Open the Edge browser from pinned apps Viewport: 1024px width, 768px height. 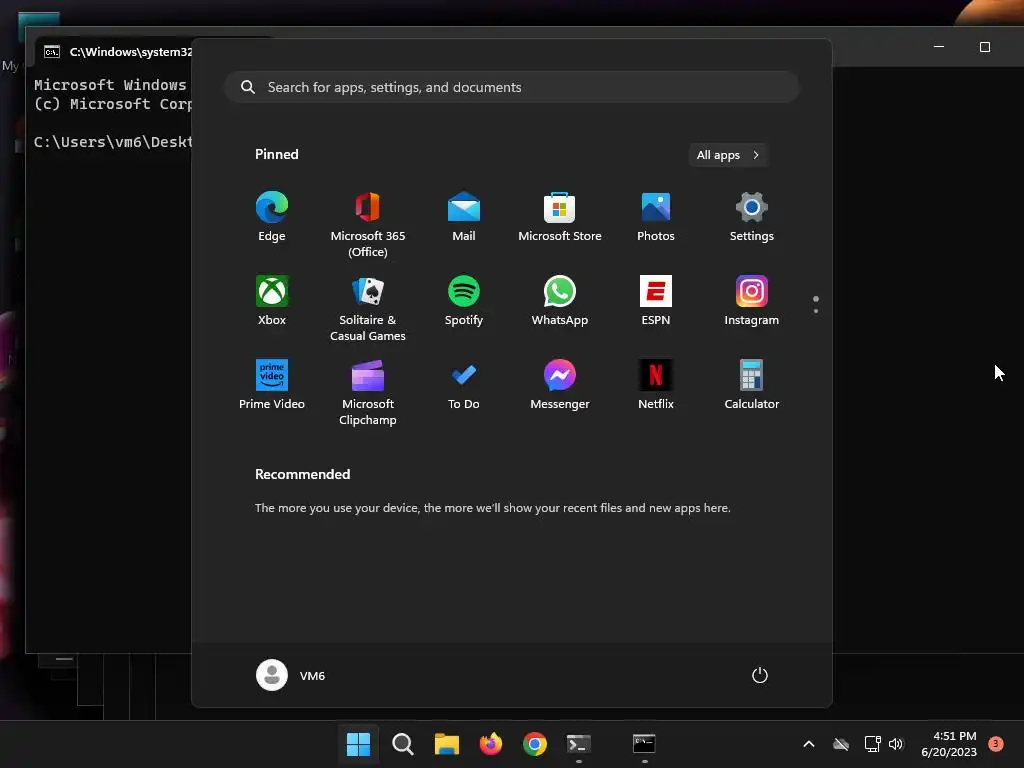(x=272, y=217)
